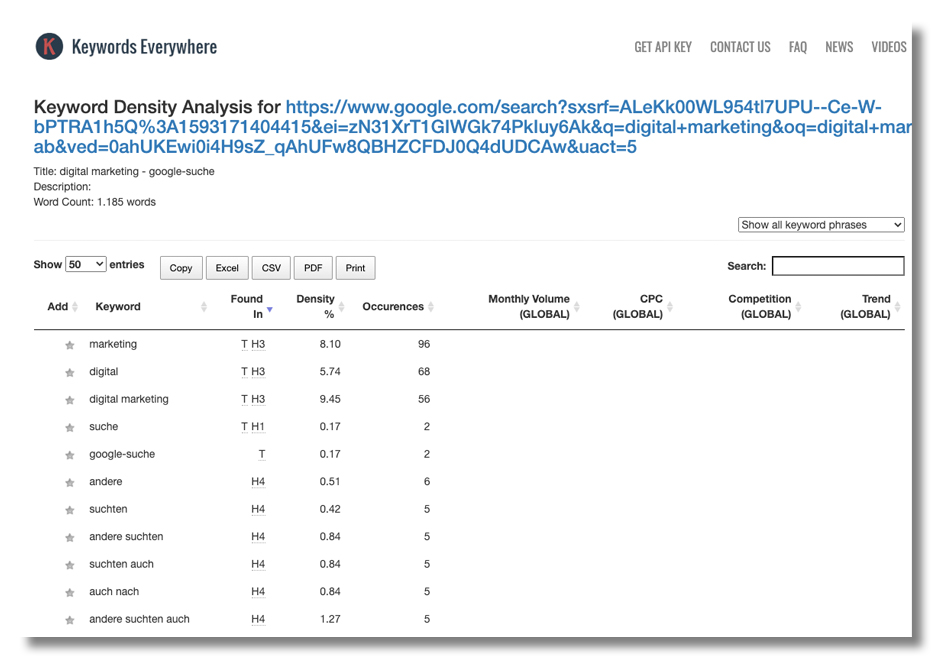Sort by Found In column arrow
Screen dimensions: 934x657
pos(270,309)
